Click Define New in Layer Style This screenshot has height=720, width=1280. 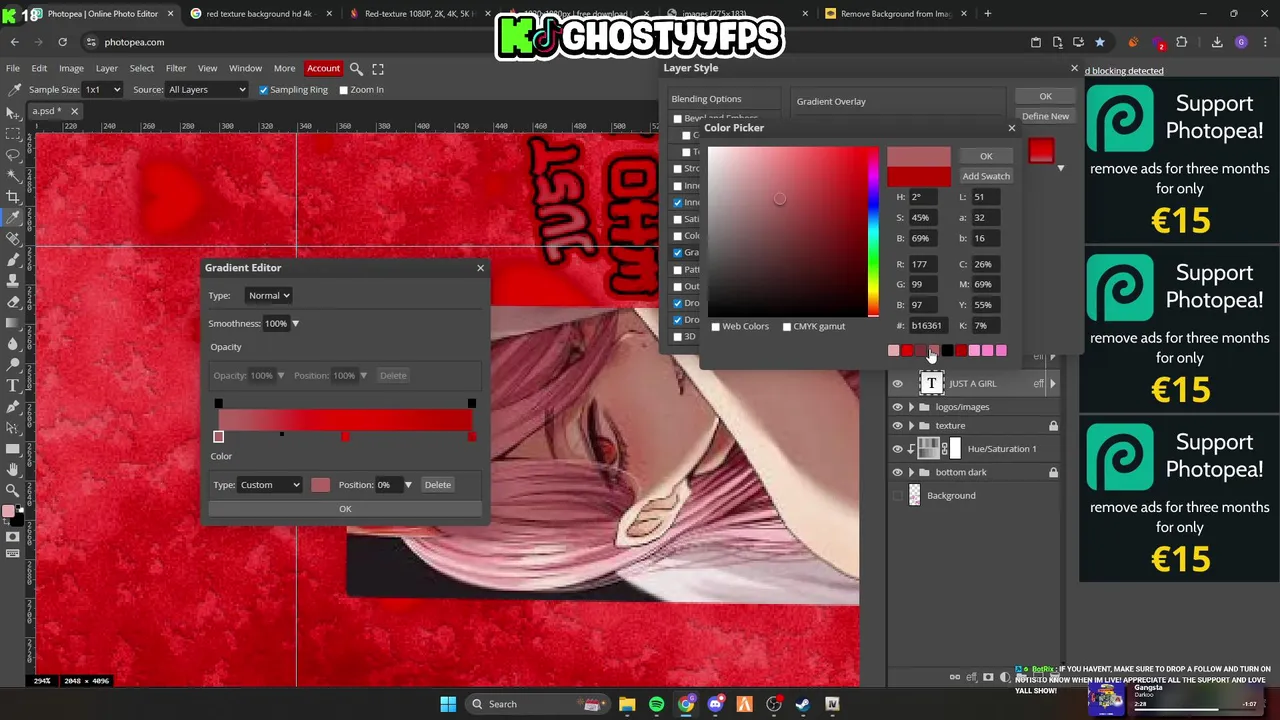pos(1045,116)
